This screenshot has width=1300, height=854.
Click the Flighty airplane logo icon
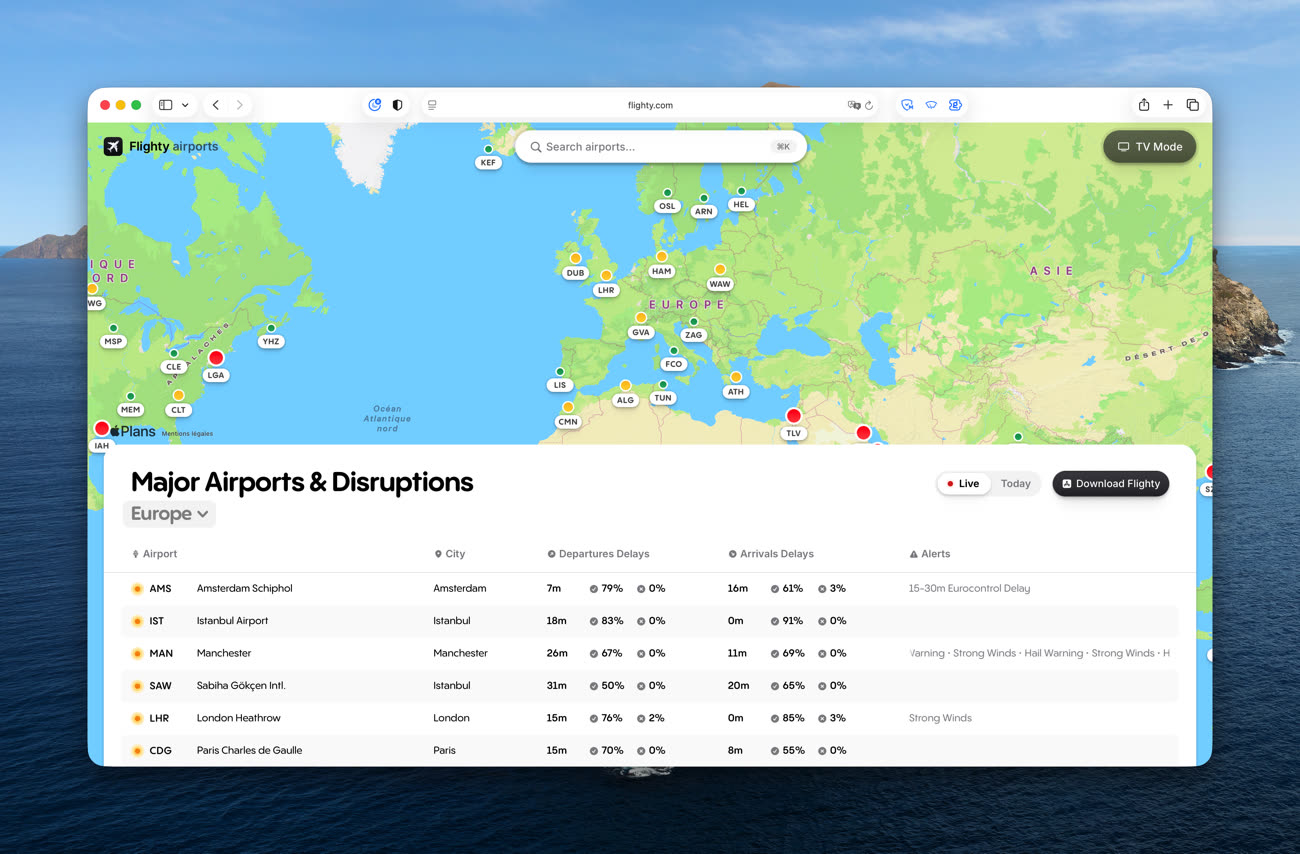coord(113,147)
